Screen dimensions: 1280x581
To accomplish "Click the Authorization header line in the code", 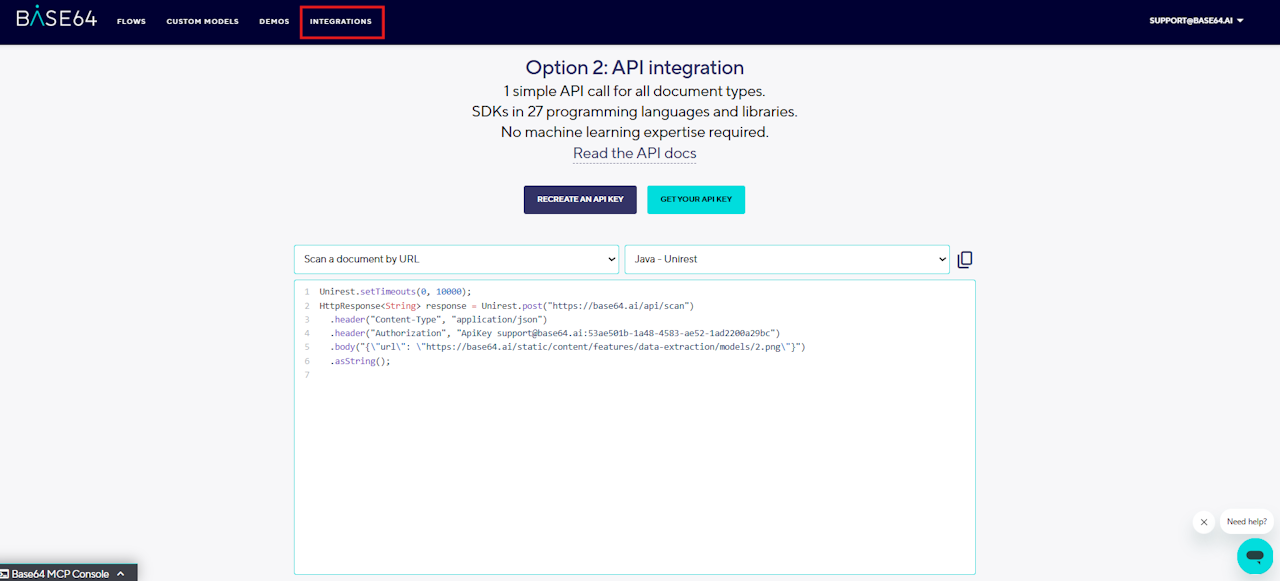I will point(555,333).
